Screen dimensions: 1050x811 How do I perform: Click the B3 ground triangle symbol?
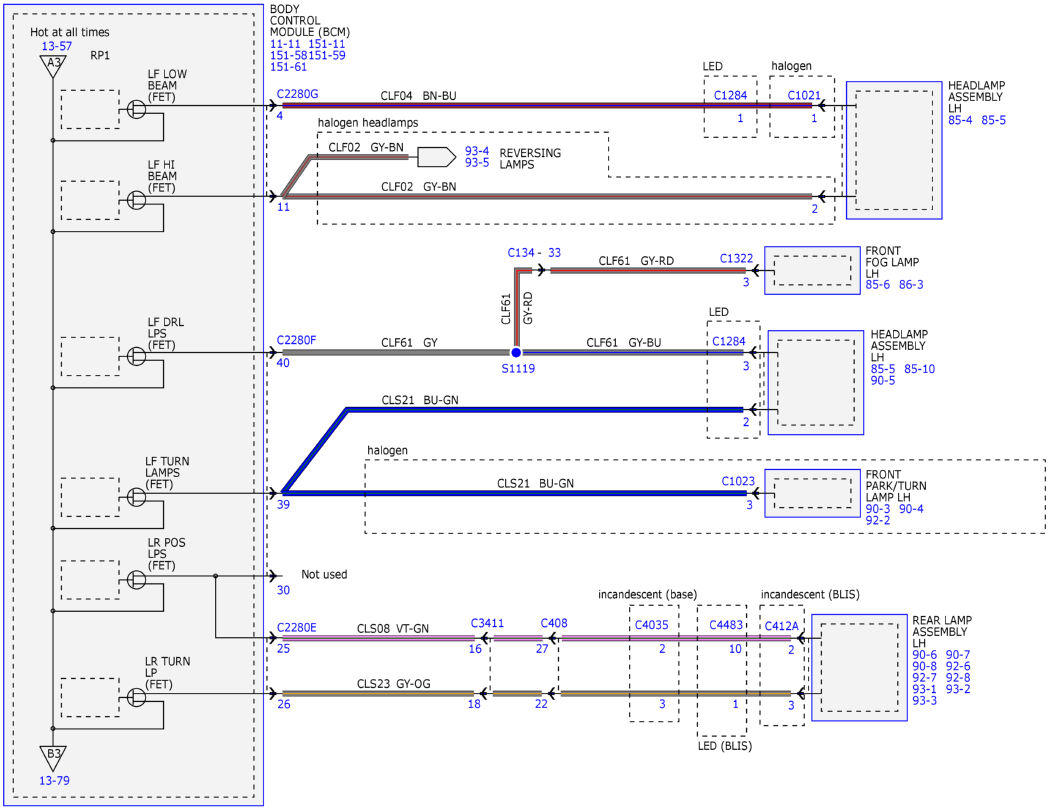click(53, 757)
